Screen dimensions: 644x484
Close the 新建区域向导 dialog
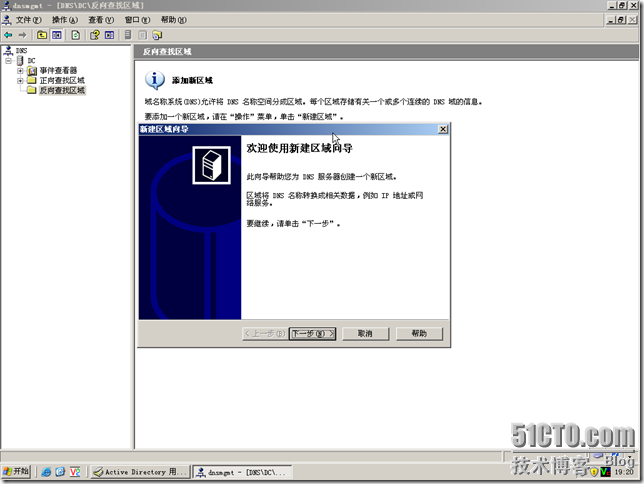click(443, 129)
